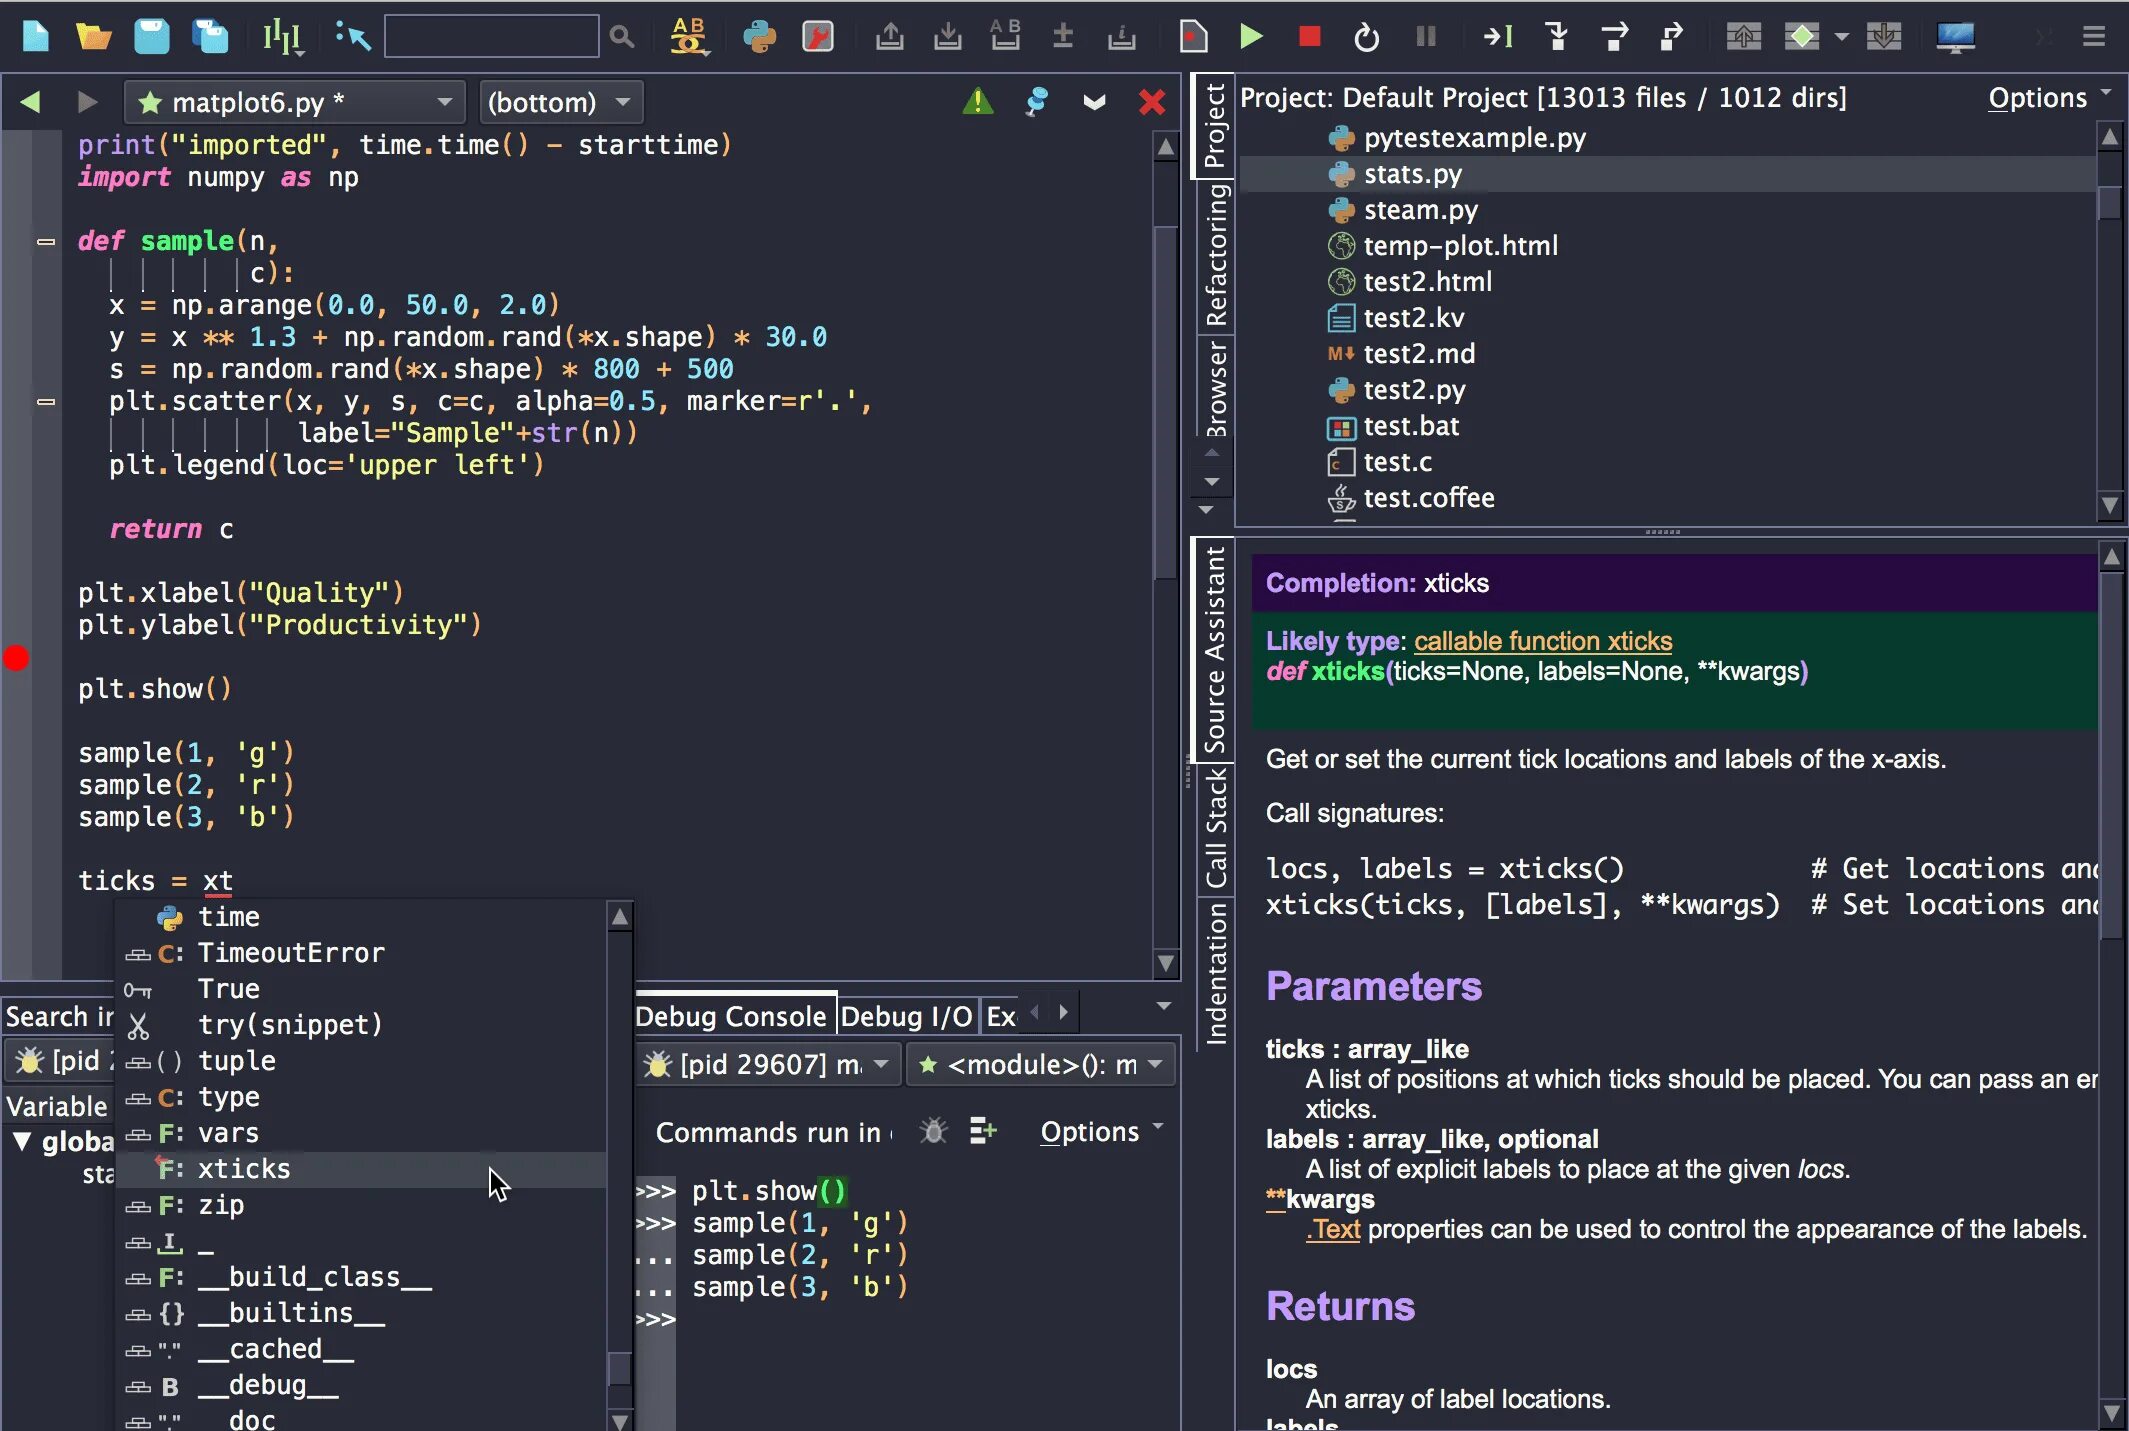Click the callable function xticks type link
The height and width of the screenshot is (1431, 2129).
[1541, 640]
